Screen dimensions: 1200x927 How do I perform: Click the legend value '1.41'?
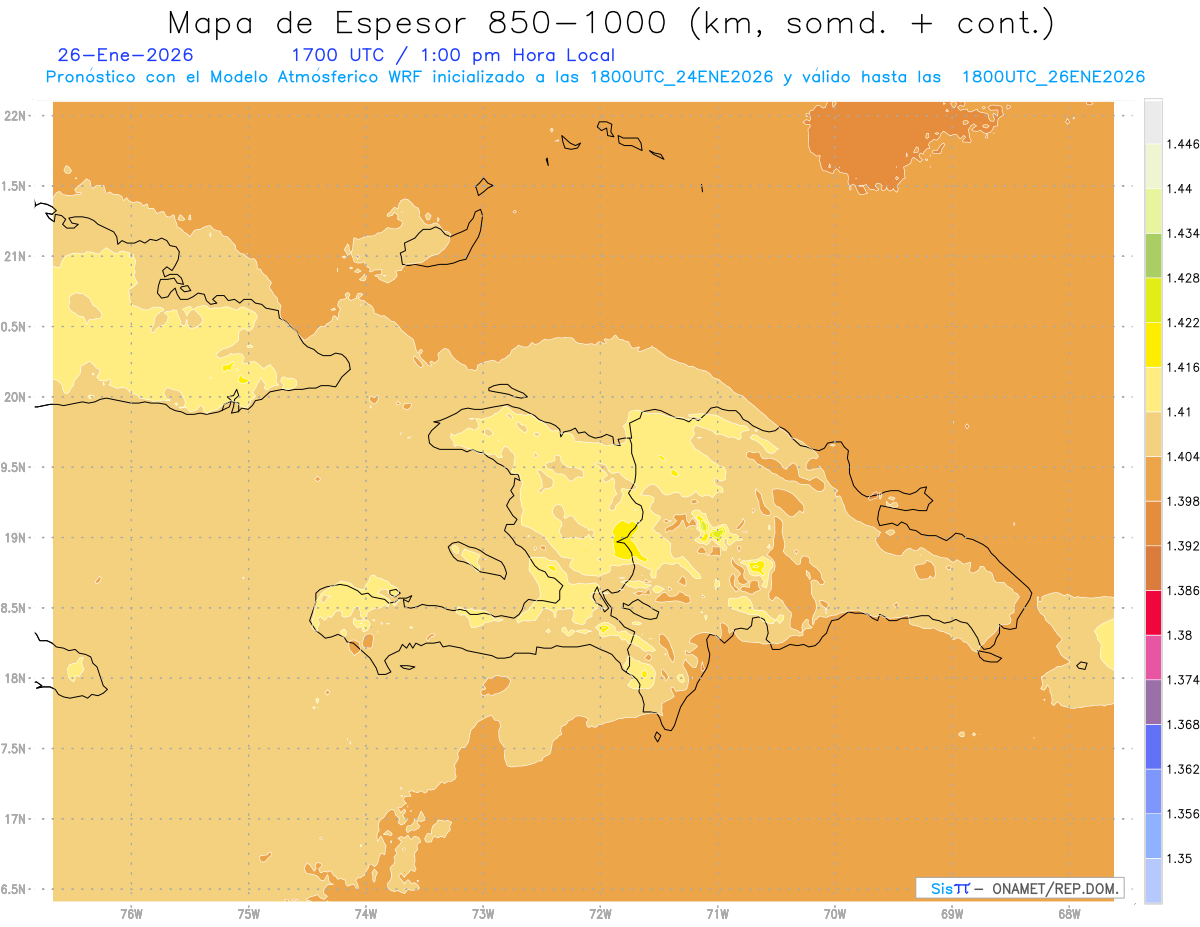(x=1177, y=412)
